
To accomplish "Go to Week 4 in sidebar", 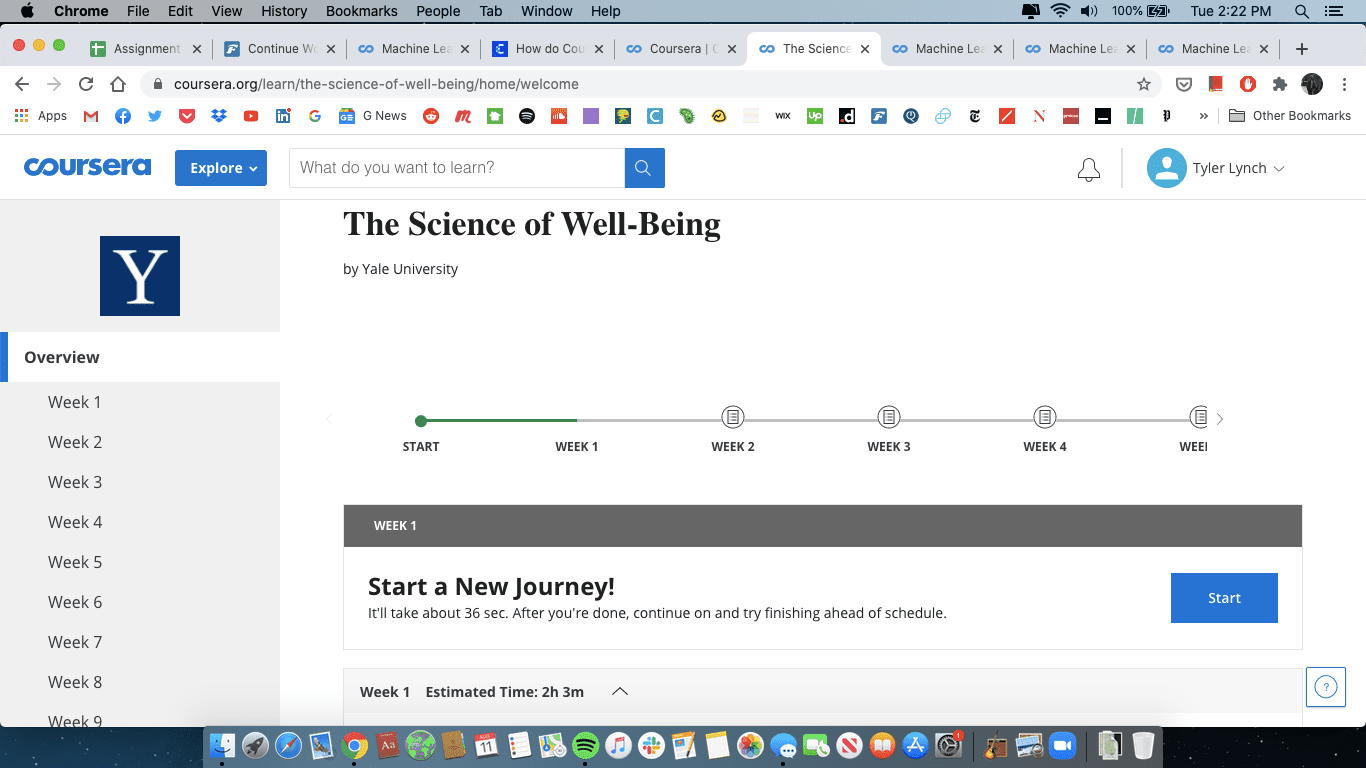I will pos(75,522).
